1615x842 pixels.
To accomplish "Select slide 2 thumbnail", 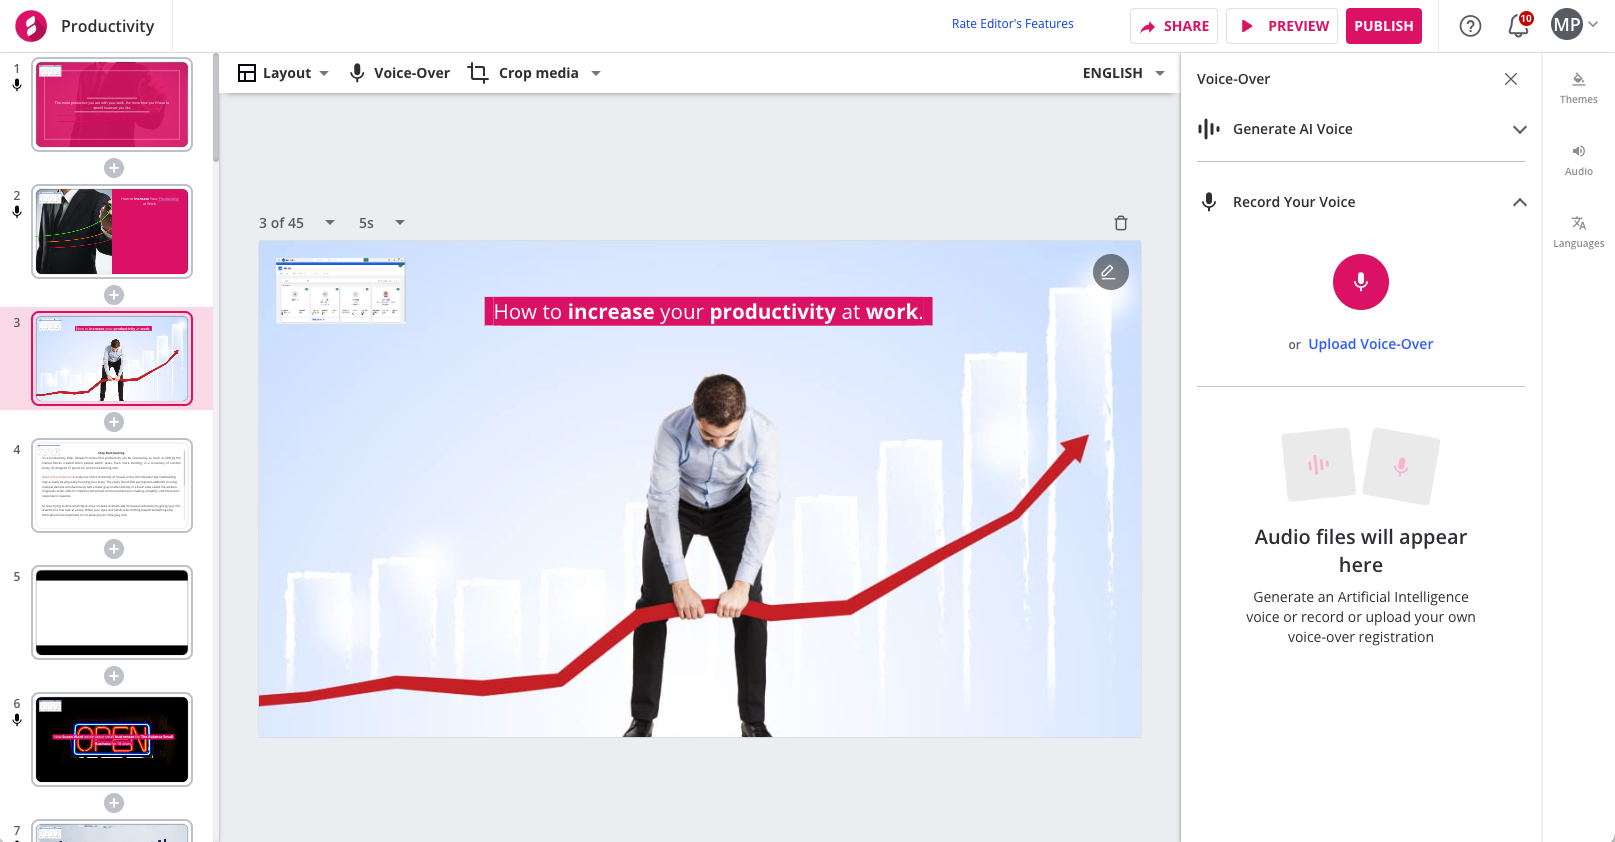I will [x=112, y=231].
